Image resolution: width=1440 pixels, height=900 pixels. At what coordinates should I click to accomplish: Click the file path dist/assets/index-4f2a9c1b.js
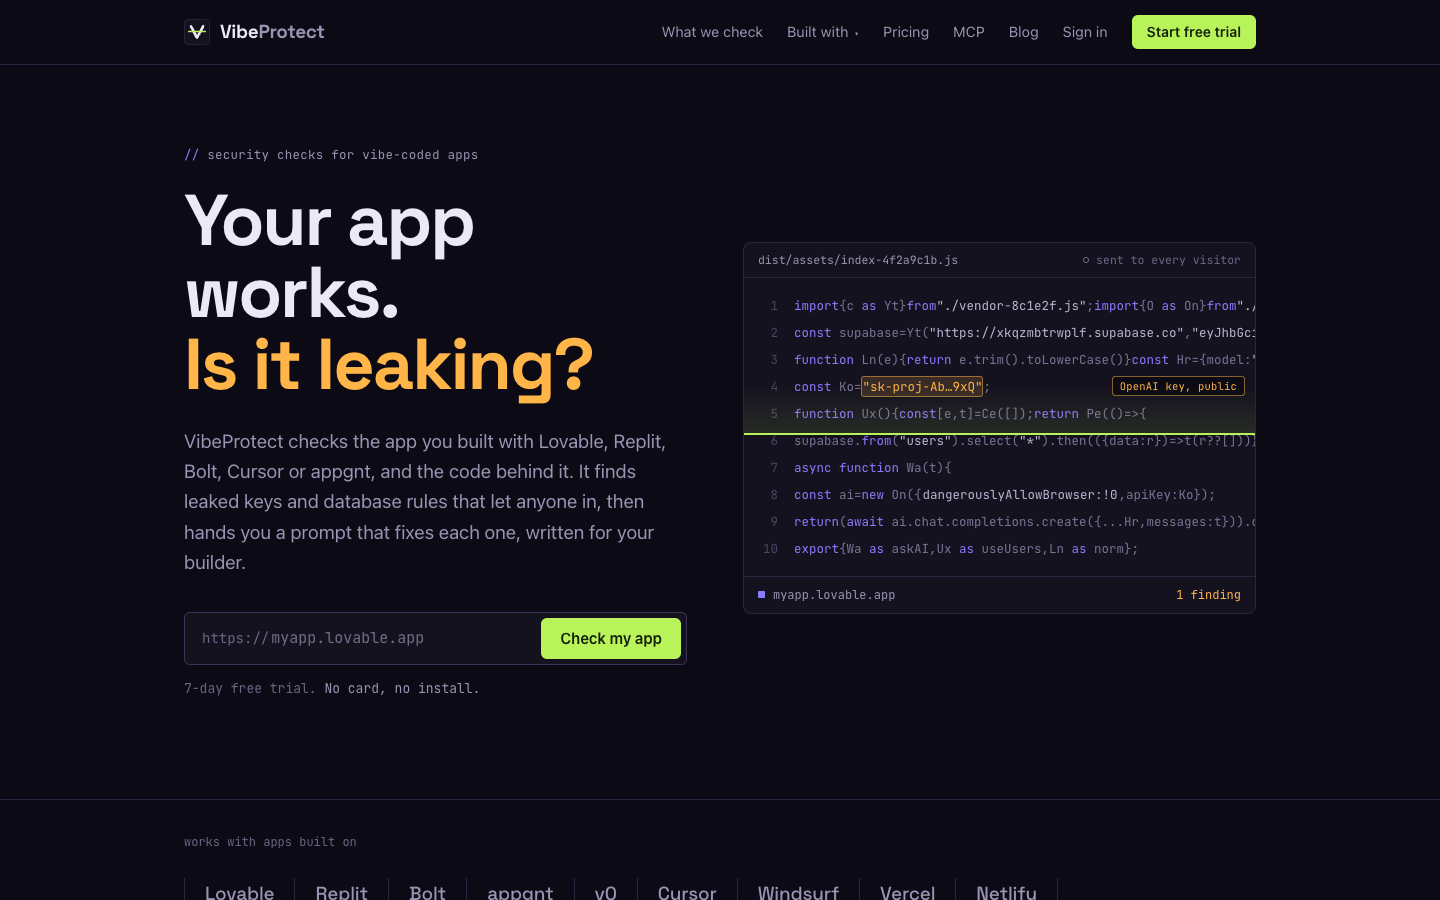coord(858,260)
